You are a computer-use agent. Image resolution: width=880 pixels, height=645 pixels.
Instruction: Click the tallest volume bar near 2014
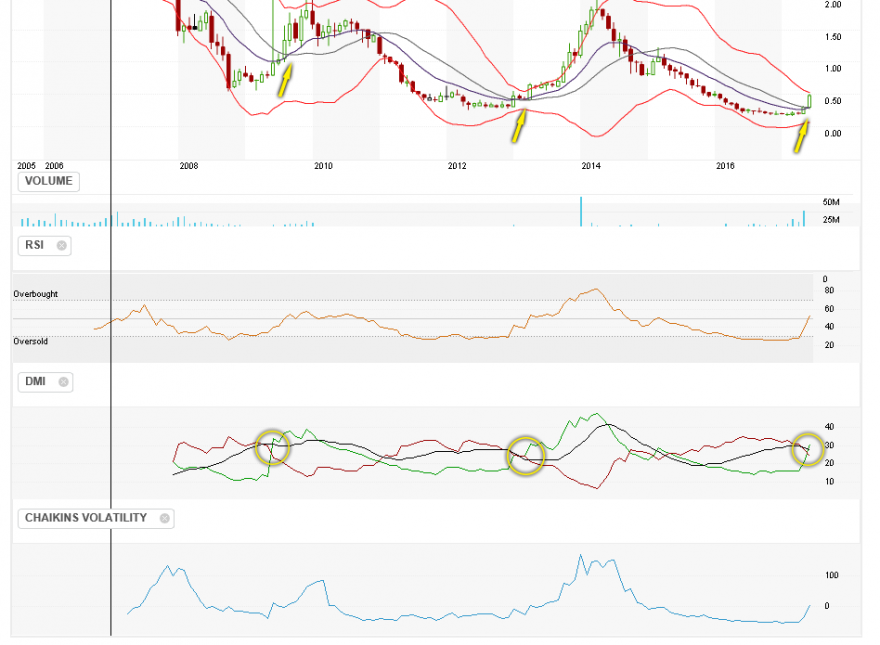[x=581, y=212]
